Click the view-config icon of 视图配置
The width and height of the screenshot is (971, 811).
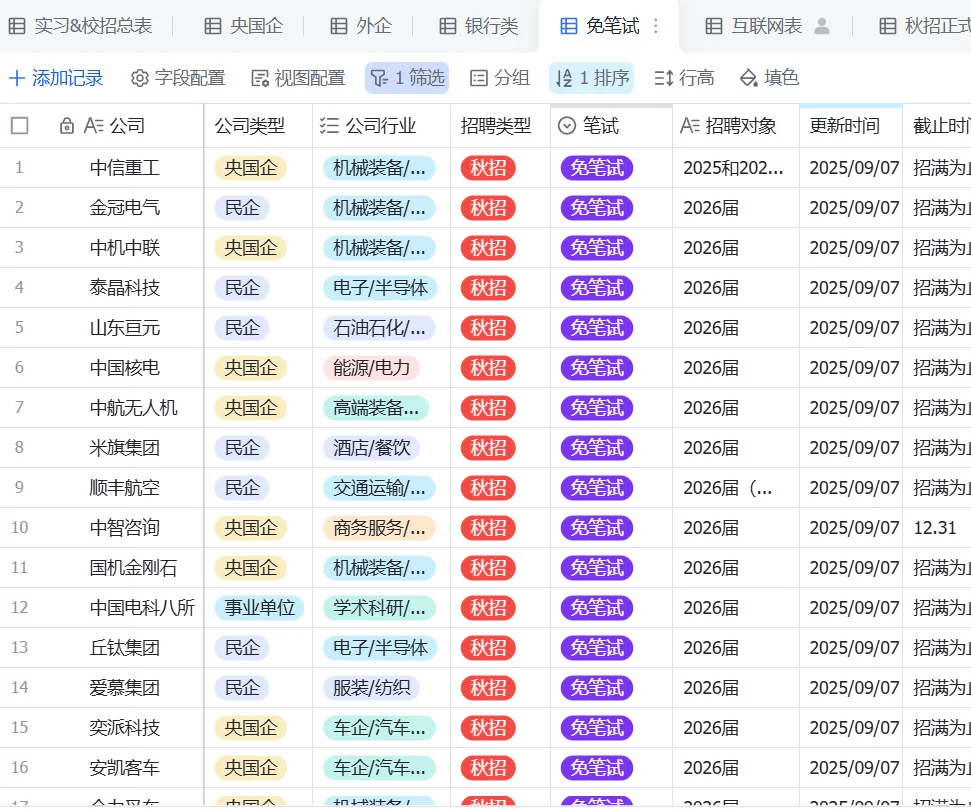tap(259, 78)
